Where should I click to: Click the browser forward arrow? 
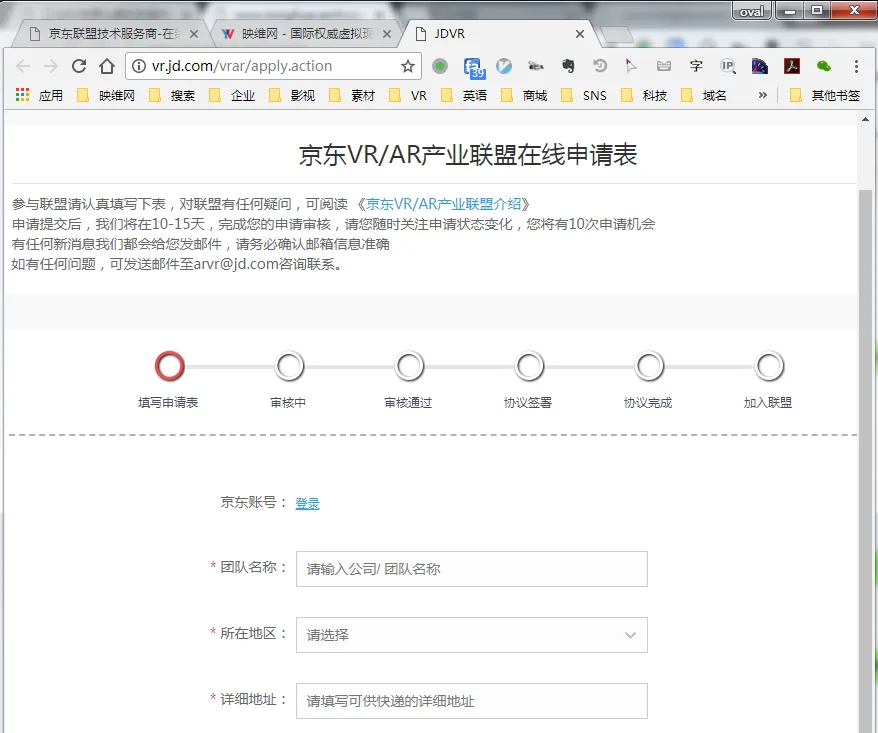[x=51, y=66]
